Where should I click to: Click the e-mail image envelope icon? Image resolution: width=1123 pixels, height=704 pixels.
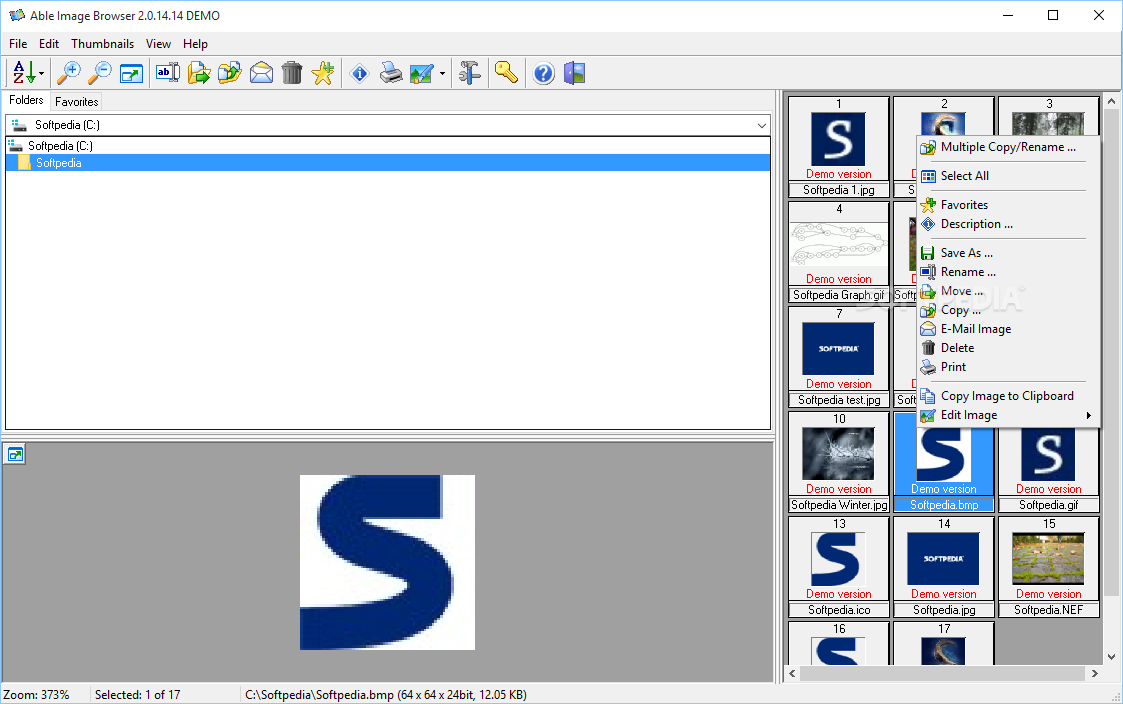click(261, 73)
